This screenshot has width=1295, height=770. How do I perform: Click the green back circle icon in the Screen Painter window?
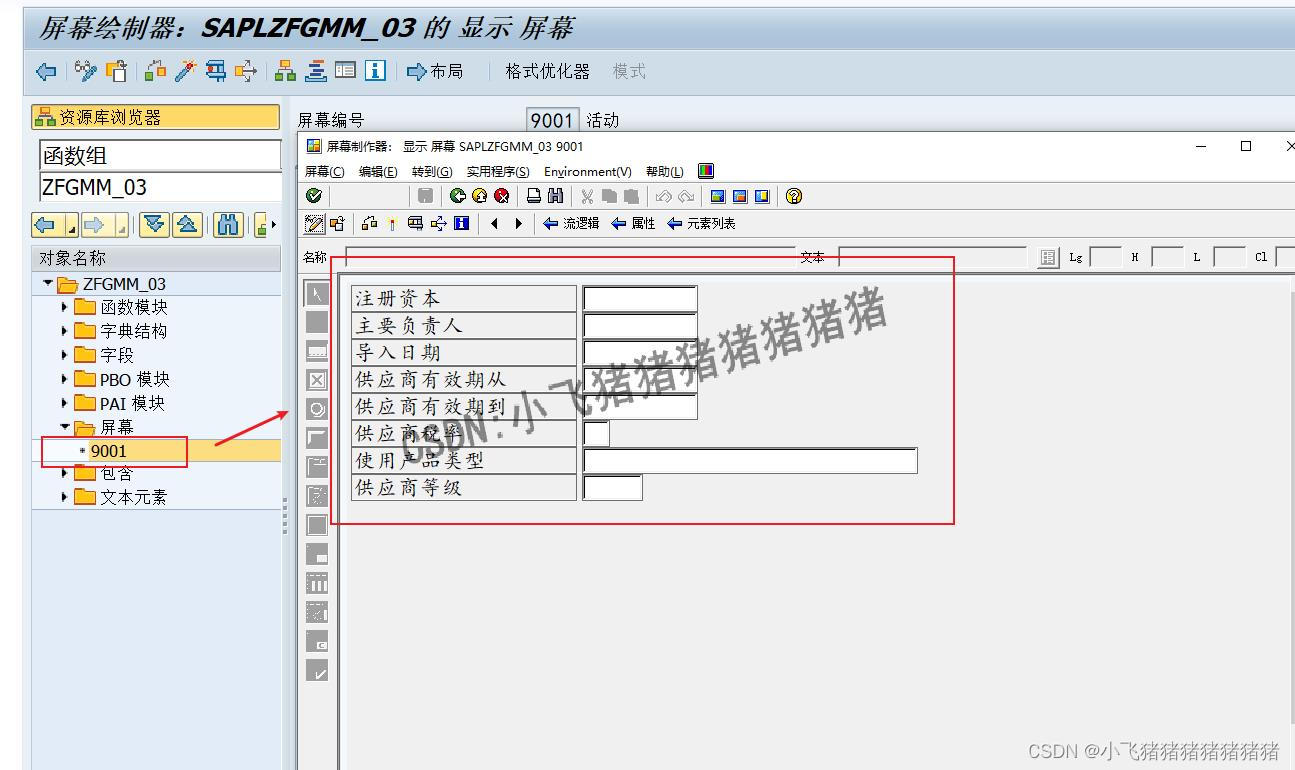coord(458,196)
